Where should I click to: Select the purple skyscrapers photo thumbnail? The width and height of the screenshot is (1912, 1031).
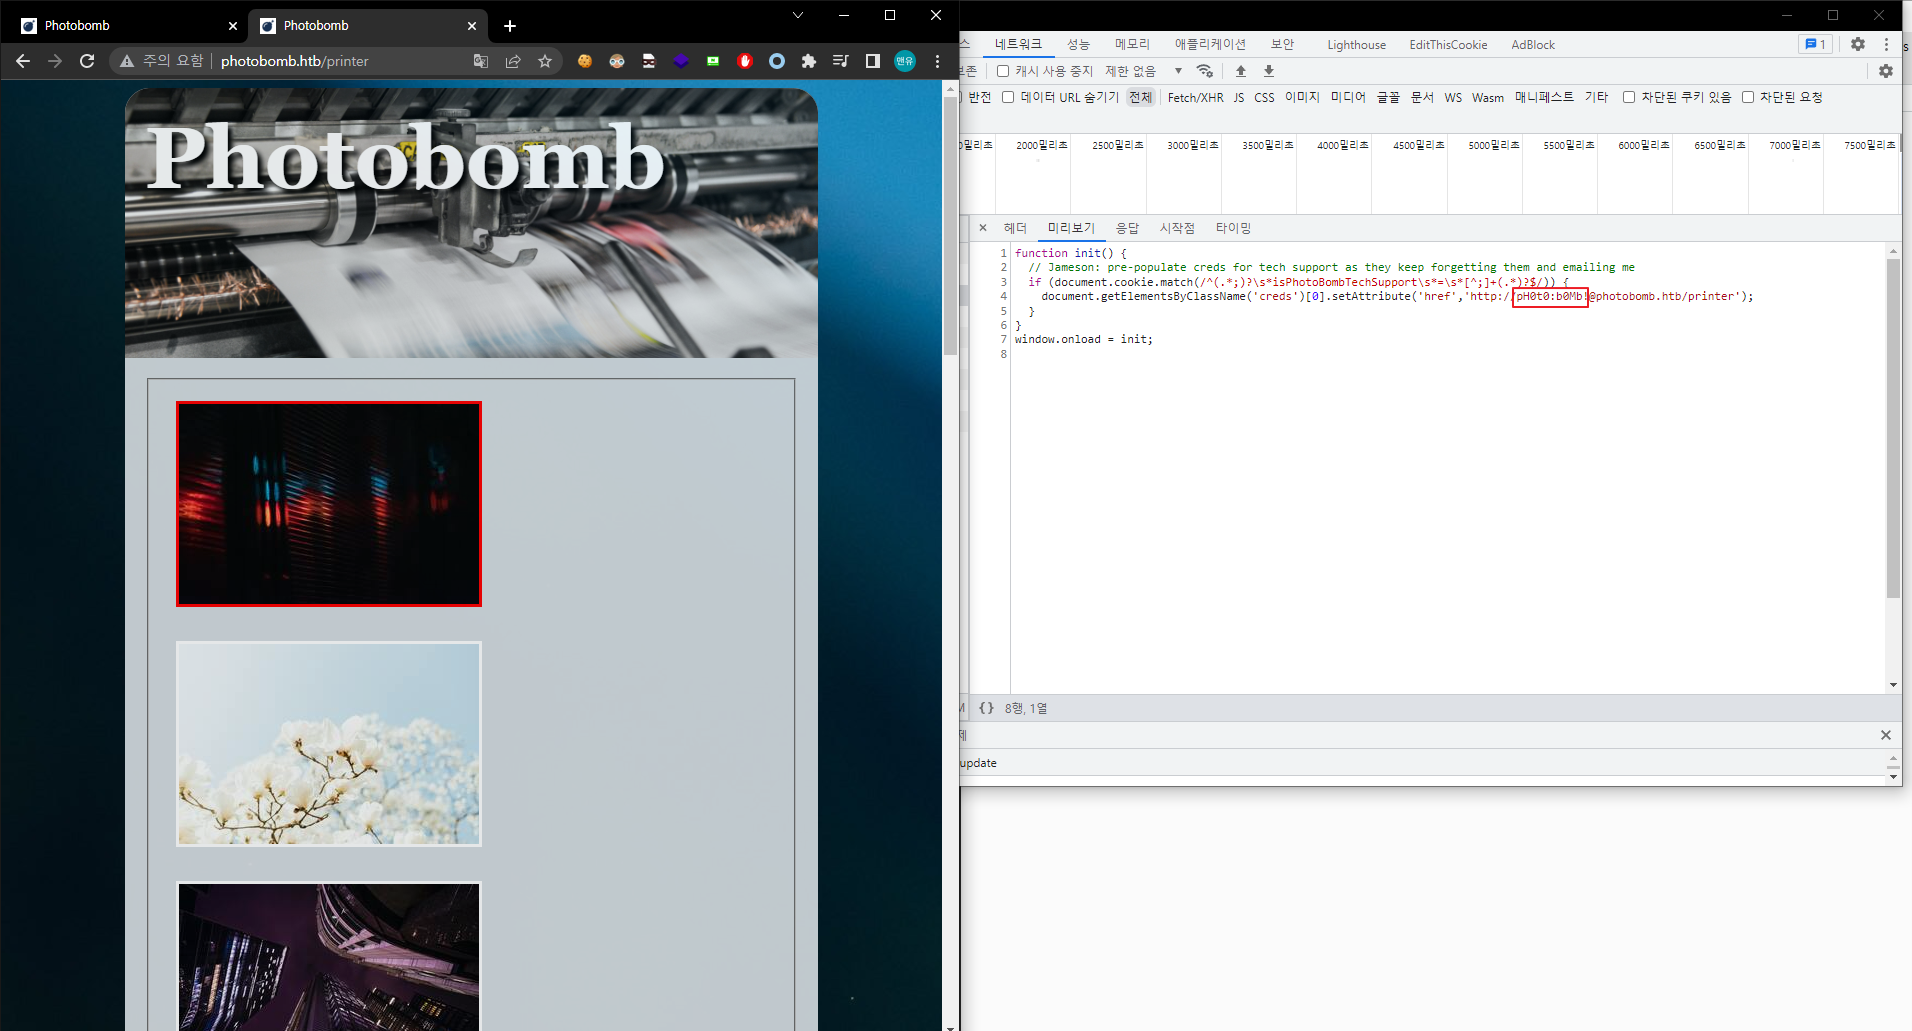pyautogui.click(x=329, y=956)
